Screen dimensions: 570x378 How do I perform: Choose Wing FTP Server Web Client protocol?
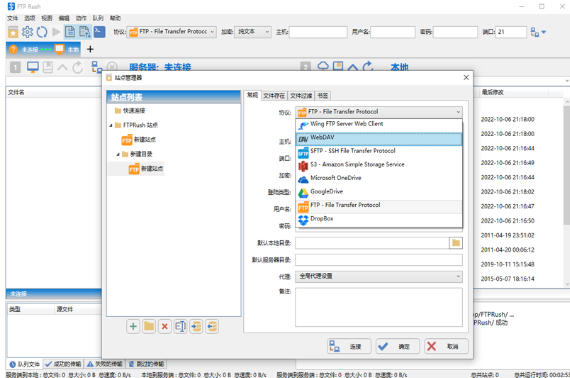379,125
